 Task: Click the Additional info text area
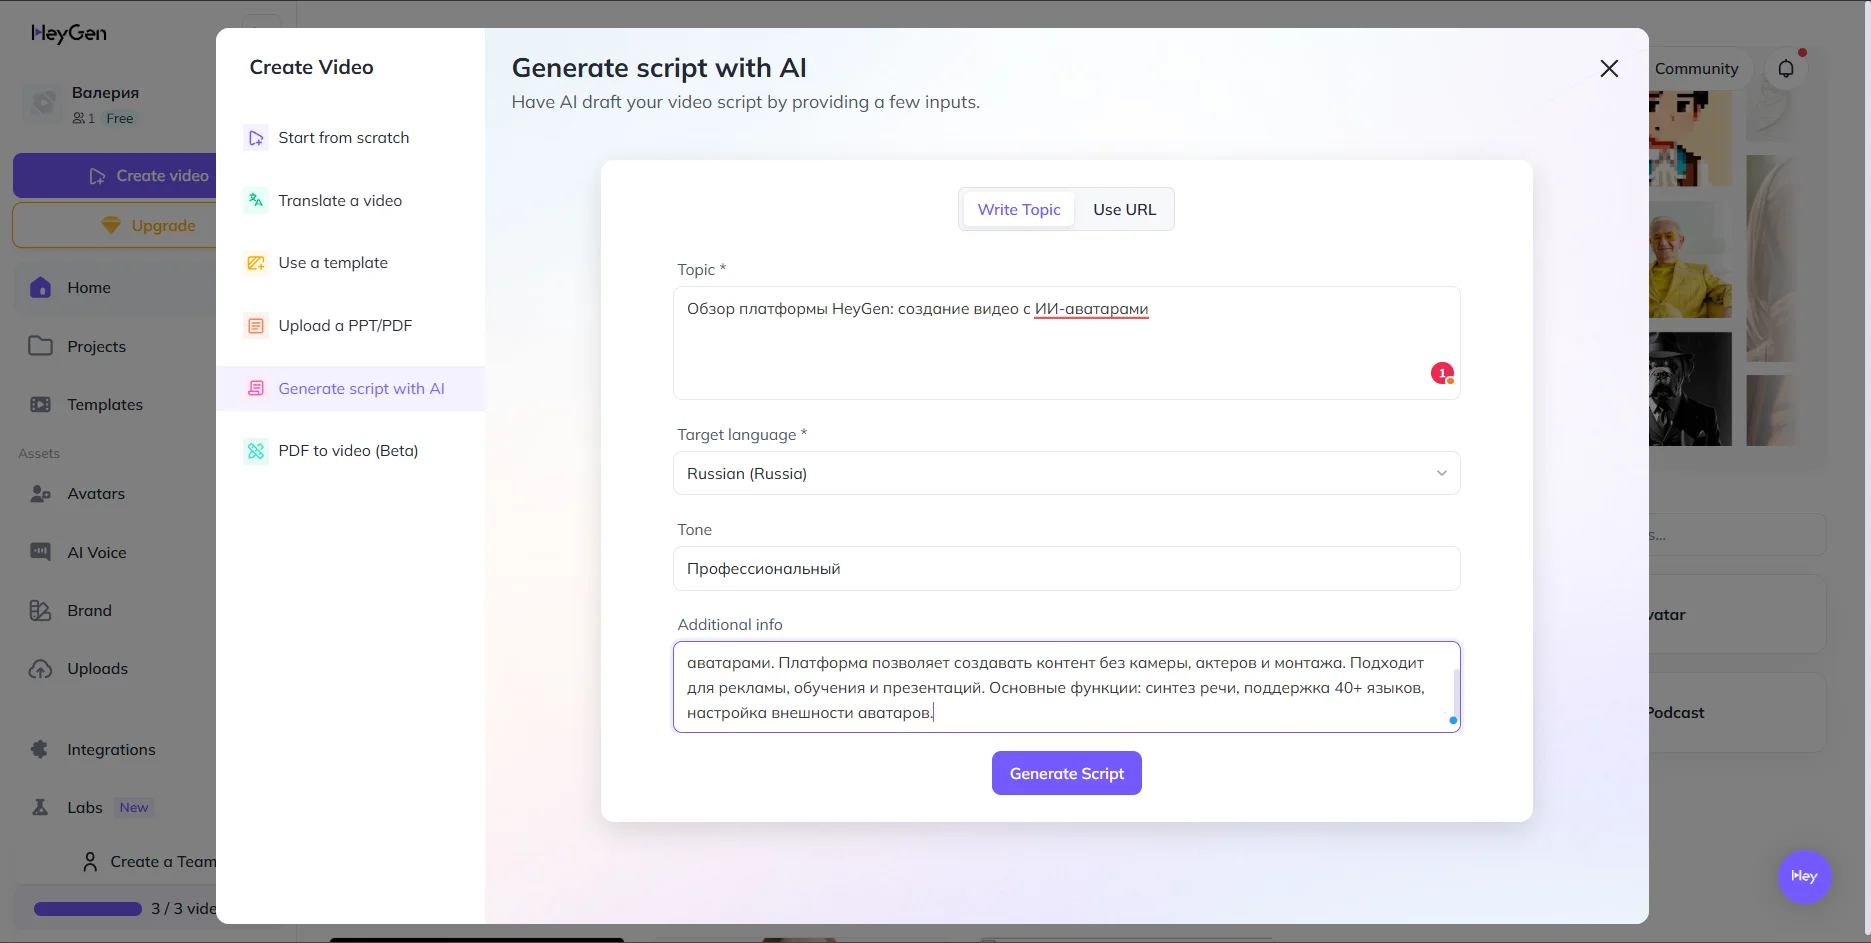click(1067, 687)
